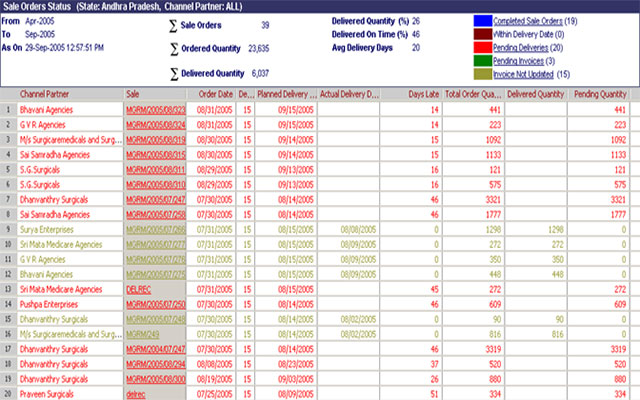This screenshot has height=400, width=640.
Task: Click the dark red Within Delivery Date swatch
Action: pyautogui.click(x=482, y=34)
